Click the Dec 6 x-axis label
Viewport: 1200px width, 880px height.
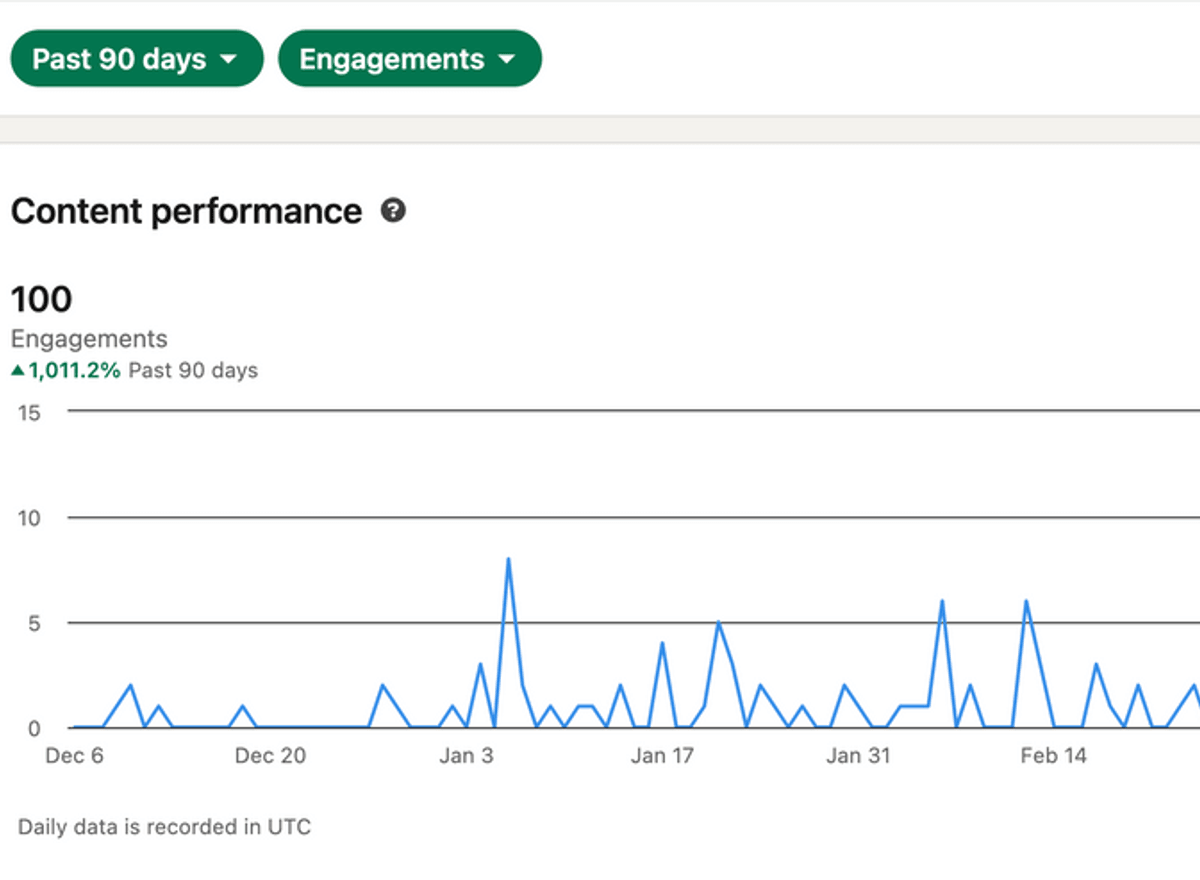click(x=74, y=756)
